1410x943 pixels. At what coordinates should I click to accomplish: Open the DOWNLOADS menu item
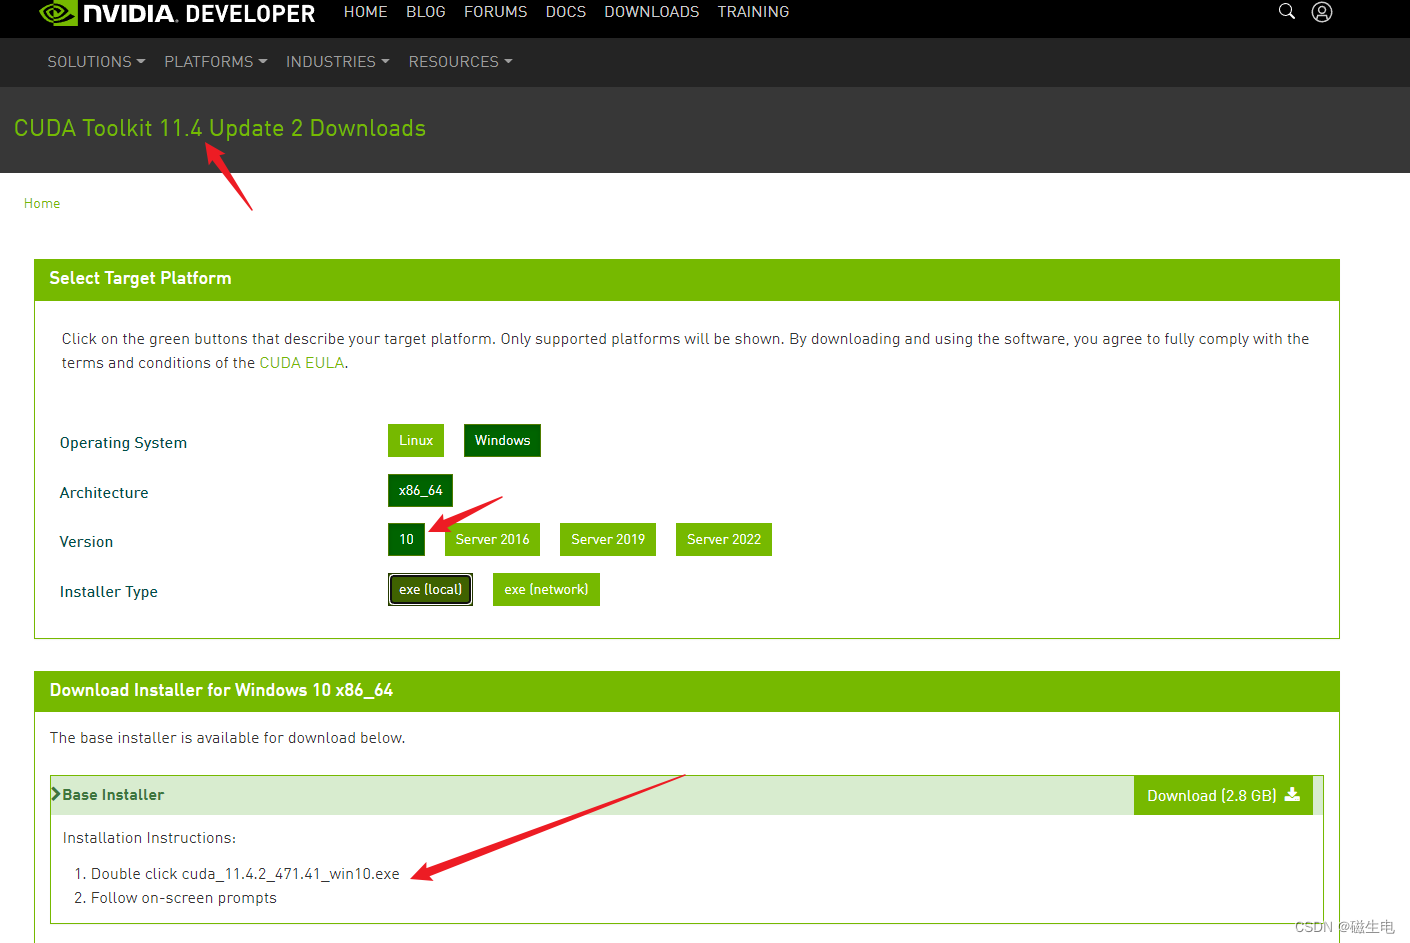point(652,12)
